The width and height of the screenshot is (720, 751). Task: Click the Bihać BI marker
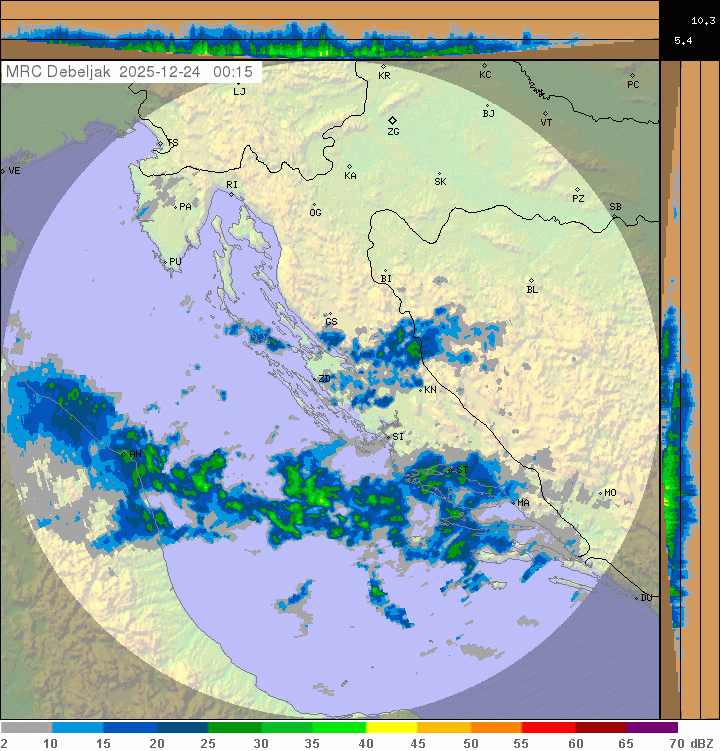(x=385, y=271)
